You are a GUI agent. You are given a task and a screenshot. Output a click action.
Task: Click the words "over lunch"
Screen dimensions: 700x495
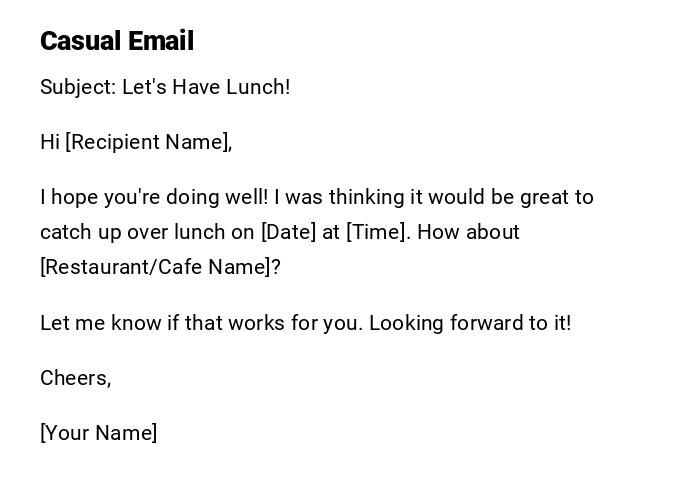pos(173,232)
